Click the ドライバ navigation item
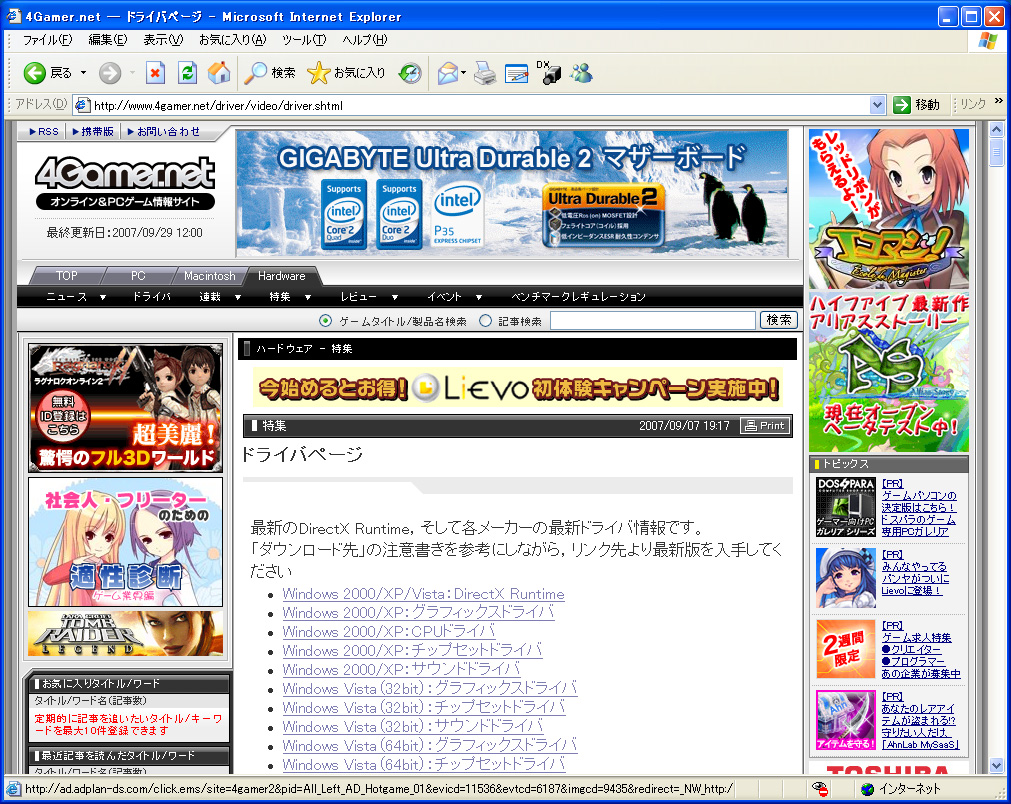Viewport: 1011px width, 804px height. (152, 297)
